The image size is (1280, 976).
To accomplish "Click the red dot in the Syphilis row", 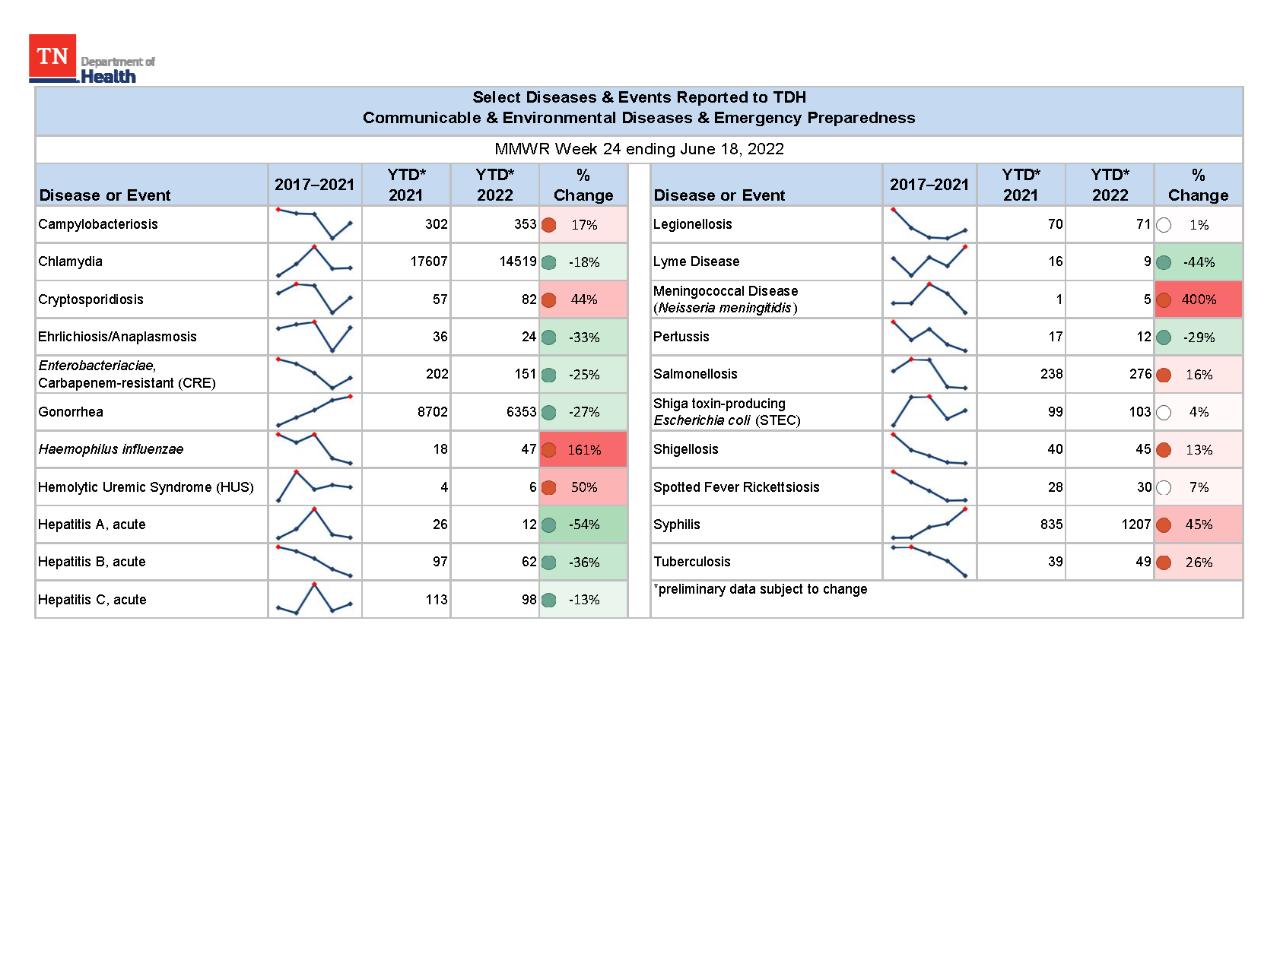I will [1164, 525].
